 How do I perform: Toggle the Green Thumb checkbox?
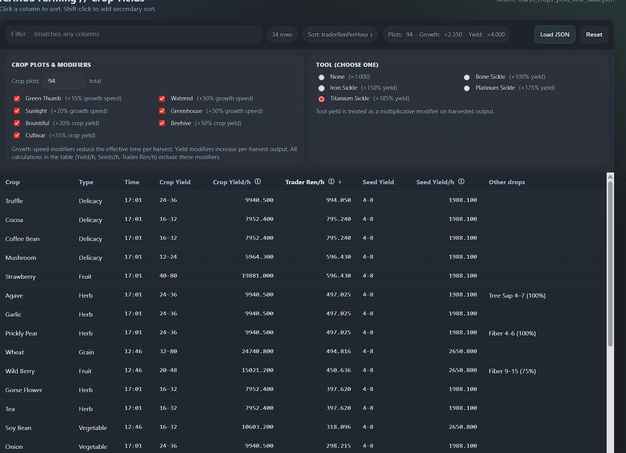click(x=17, y=99)
